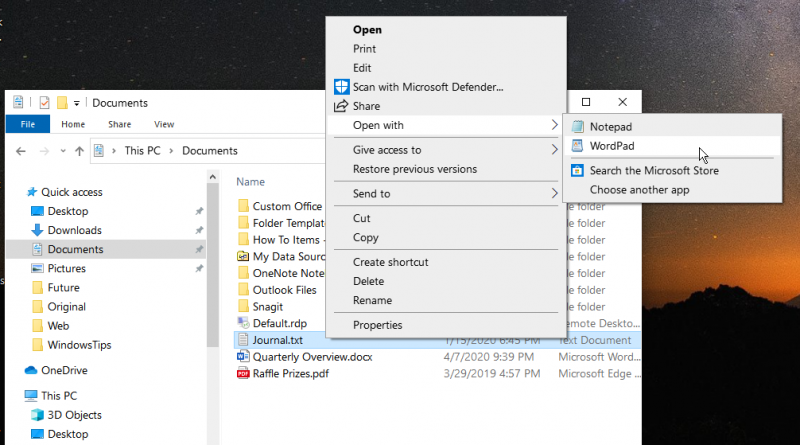
Task: Click the address bar location icon
Action: click(99, 151)
